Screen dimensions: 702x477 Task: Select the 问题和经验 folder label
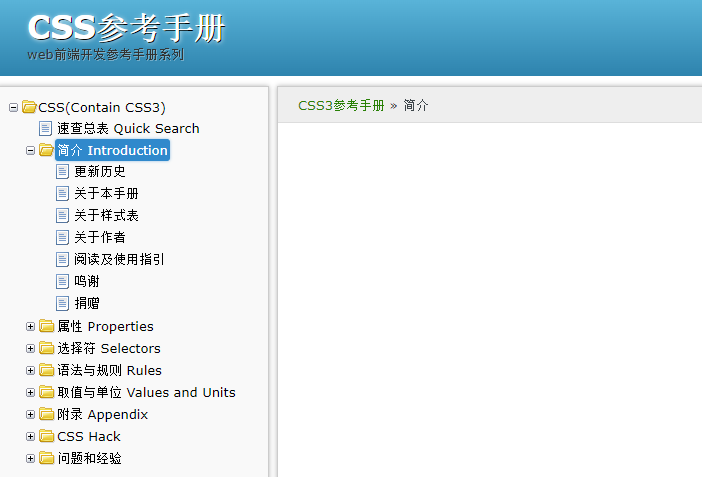pos(89,458)
